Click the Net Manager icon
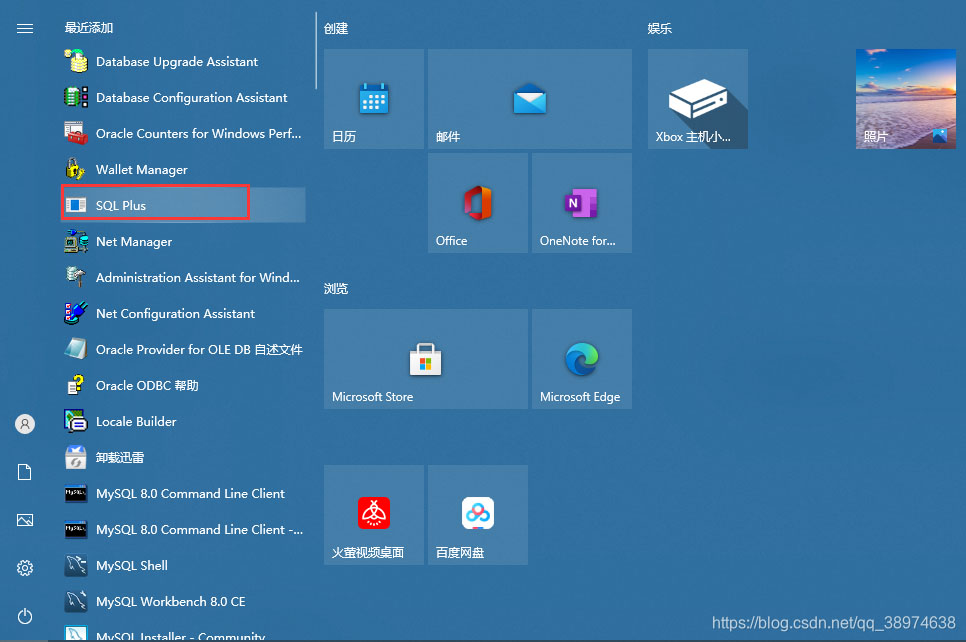Image resolution: width=966 pixels, height=642 pixels. click(x=76, y=241)
